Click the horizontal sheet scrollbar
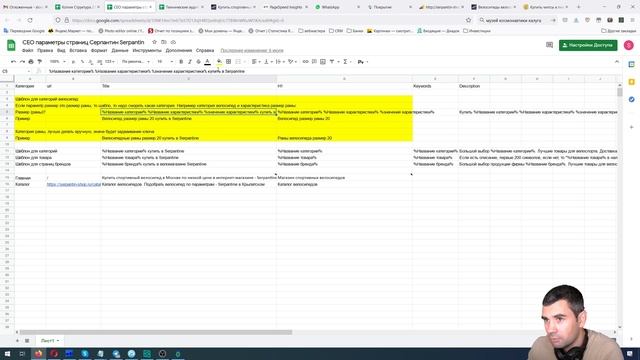This screenshot has height=360, width=640. pyautogui.click(x=156, y=332)
